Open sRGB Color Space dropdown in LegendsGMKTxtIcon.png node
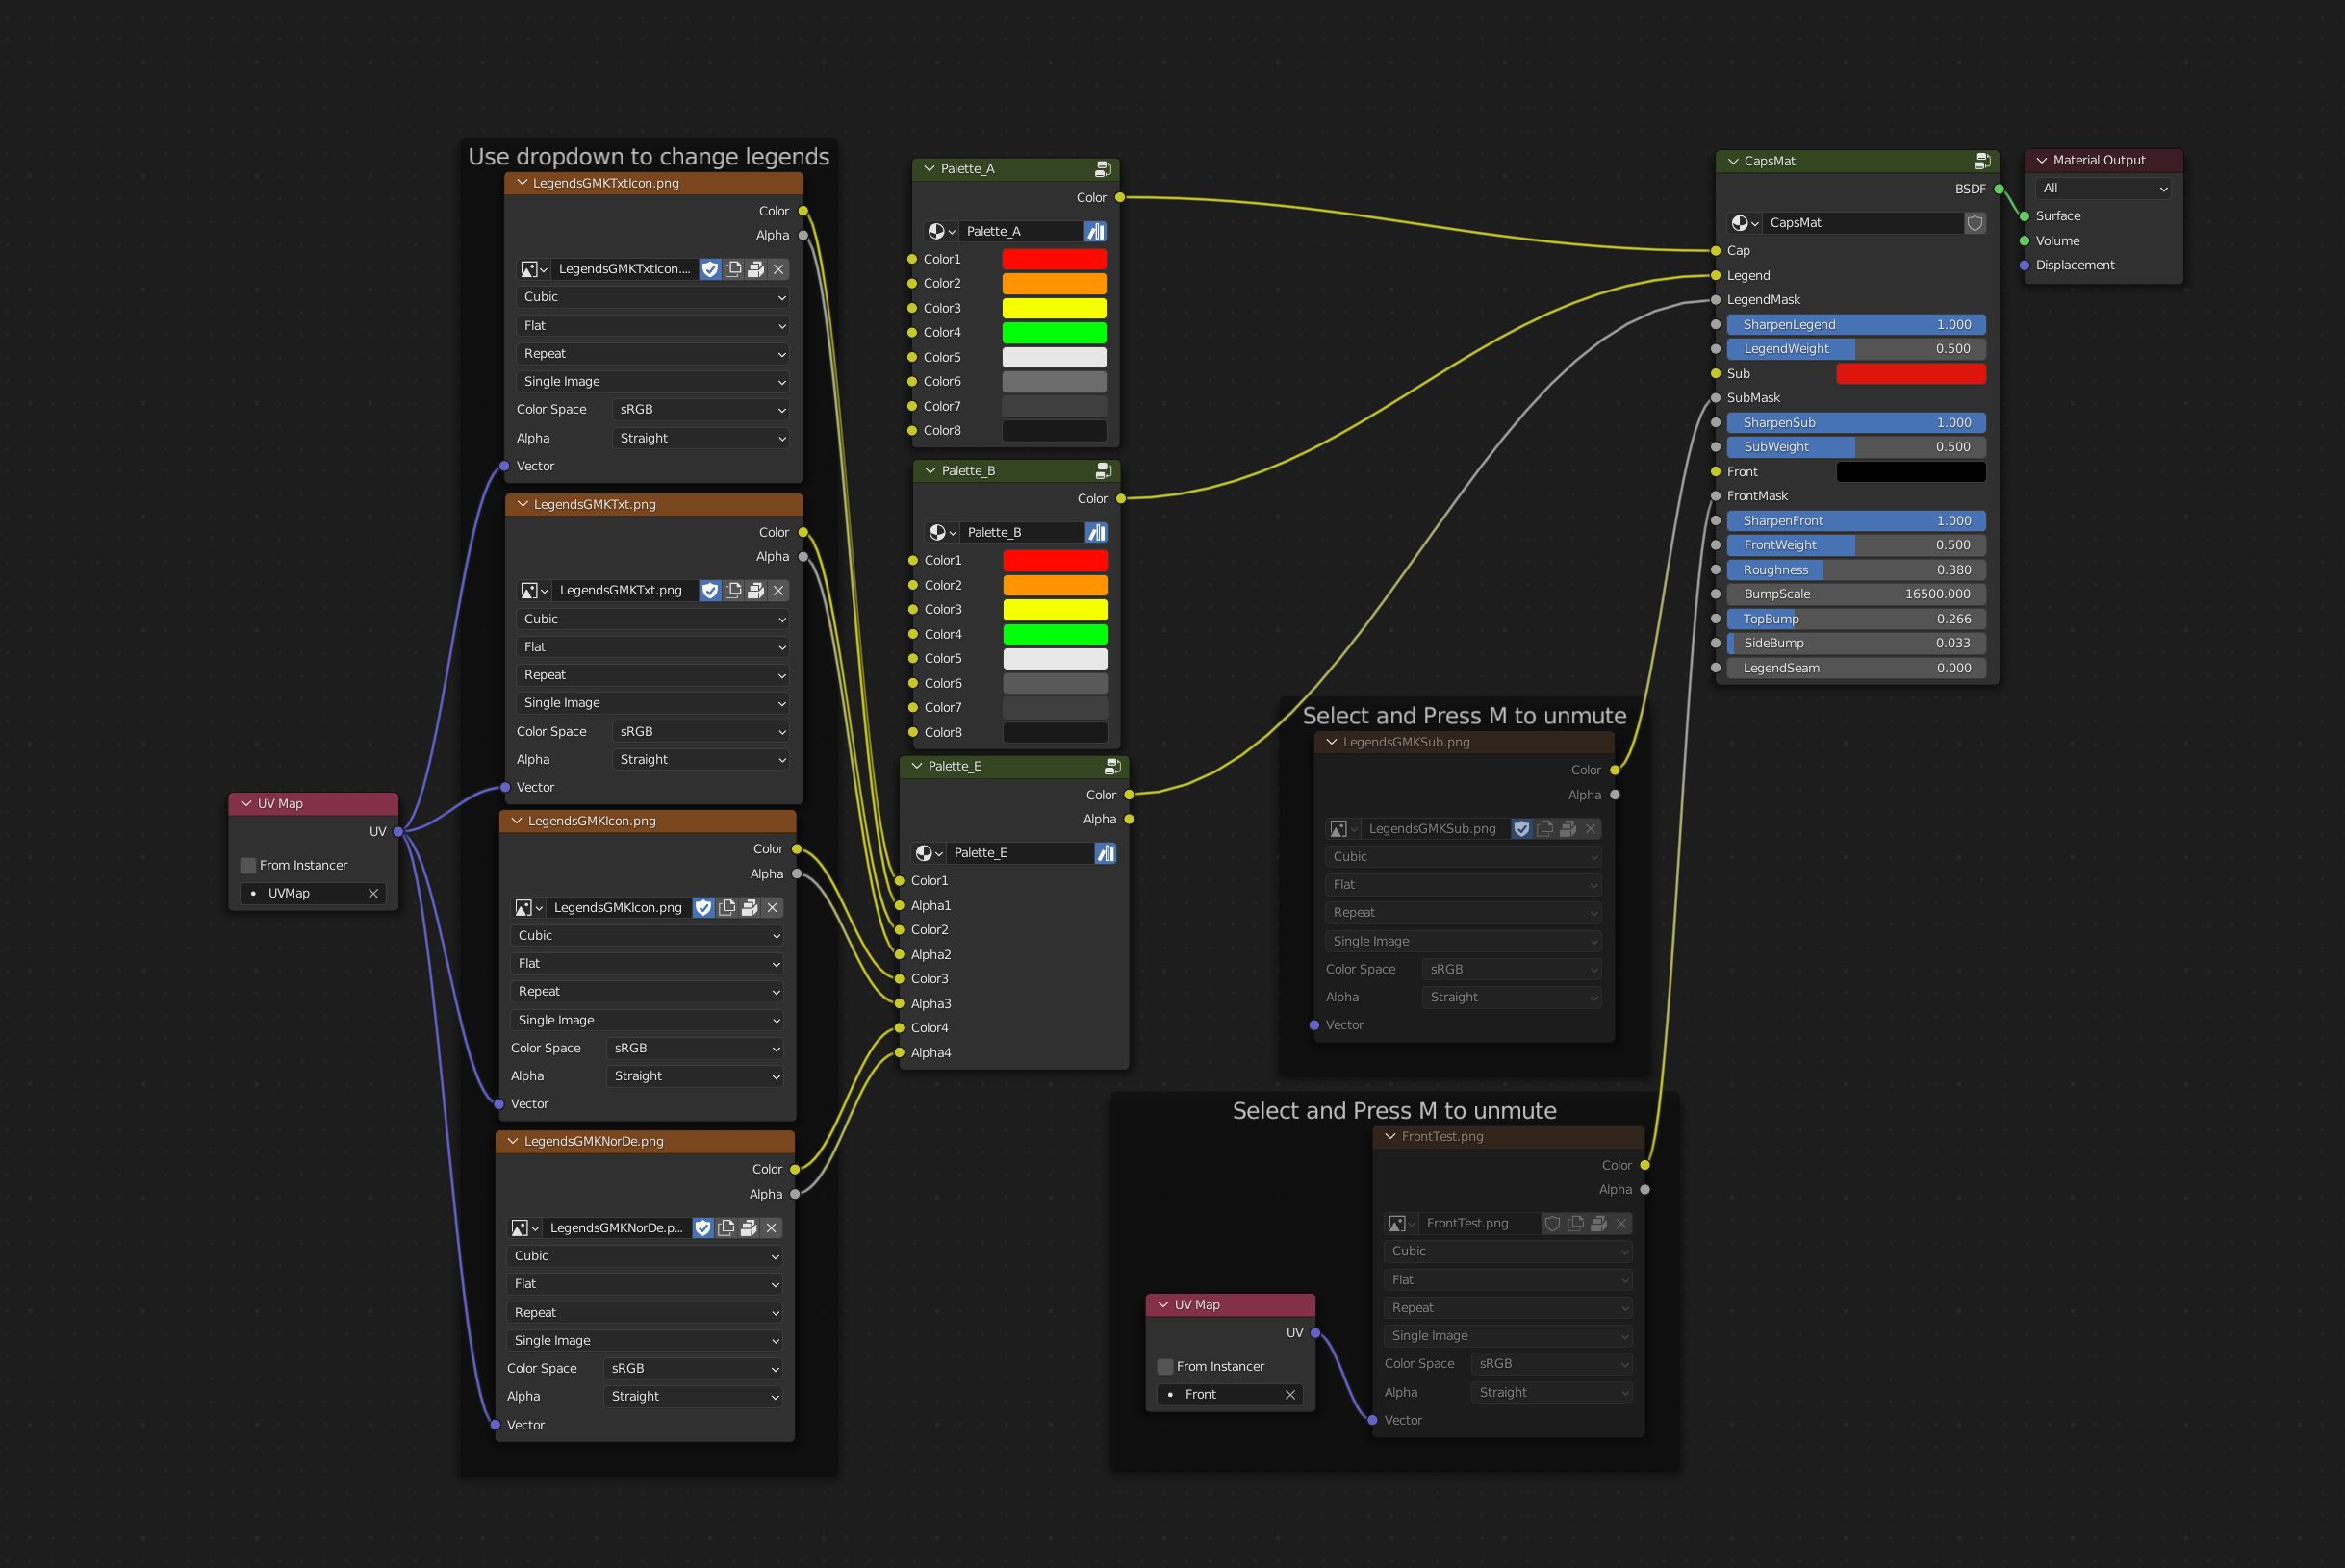Viewport: 2345px width, 1568px height. coord(700,410)
